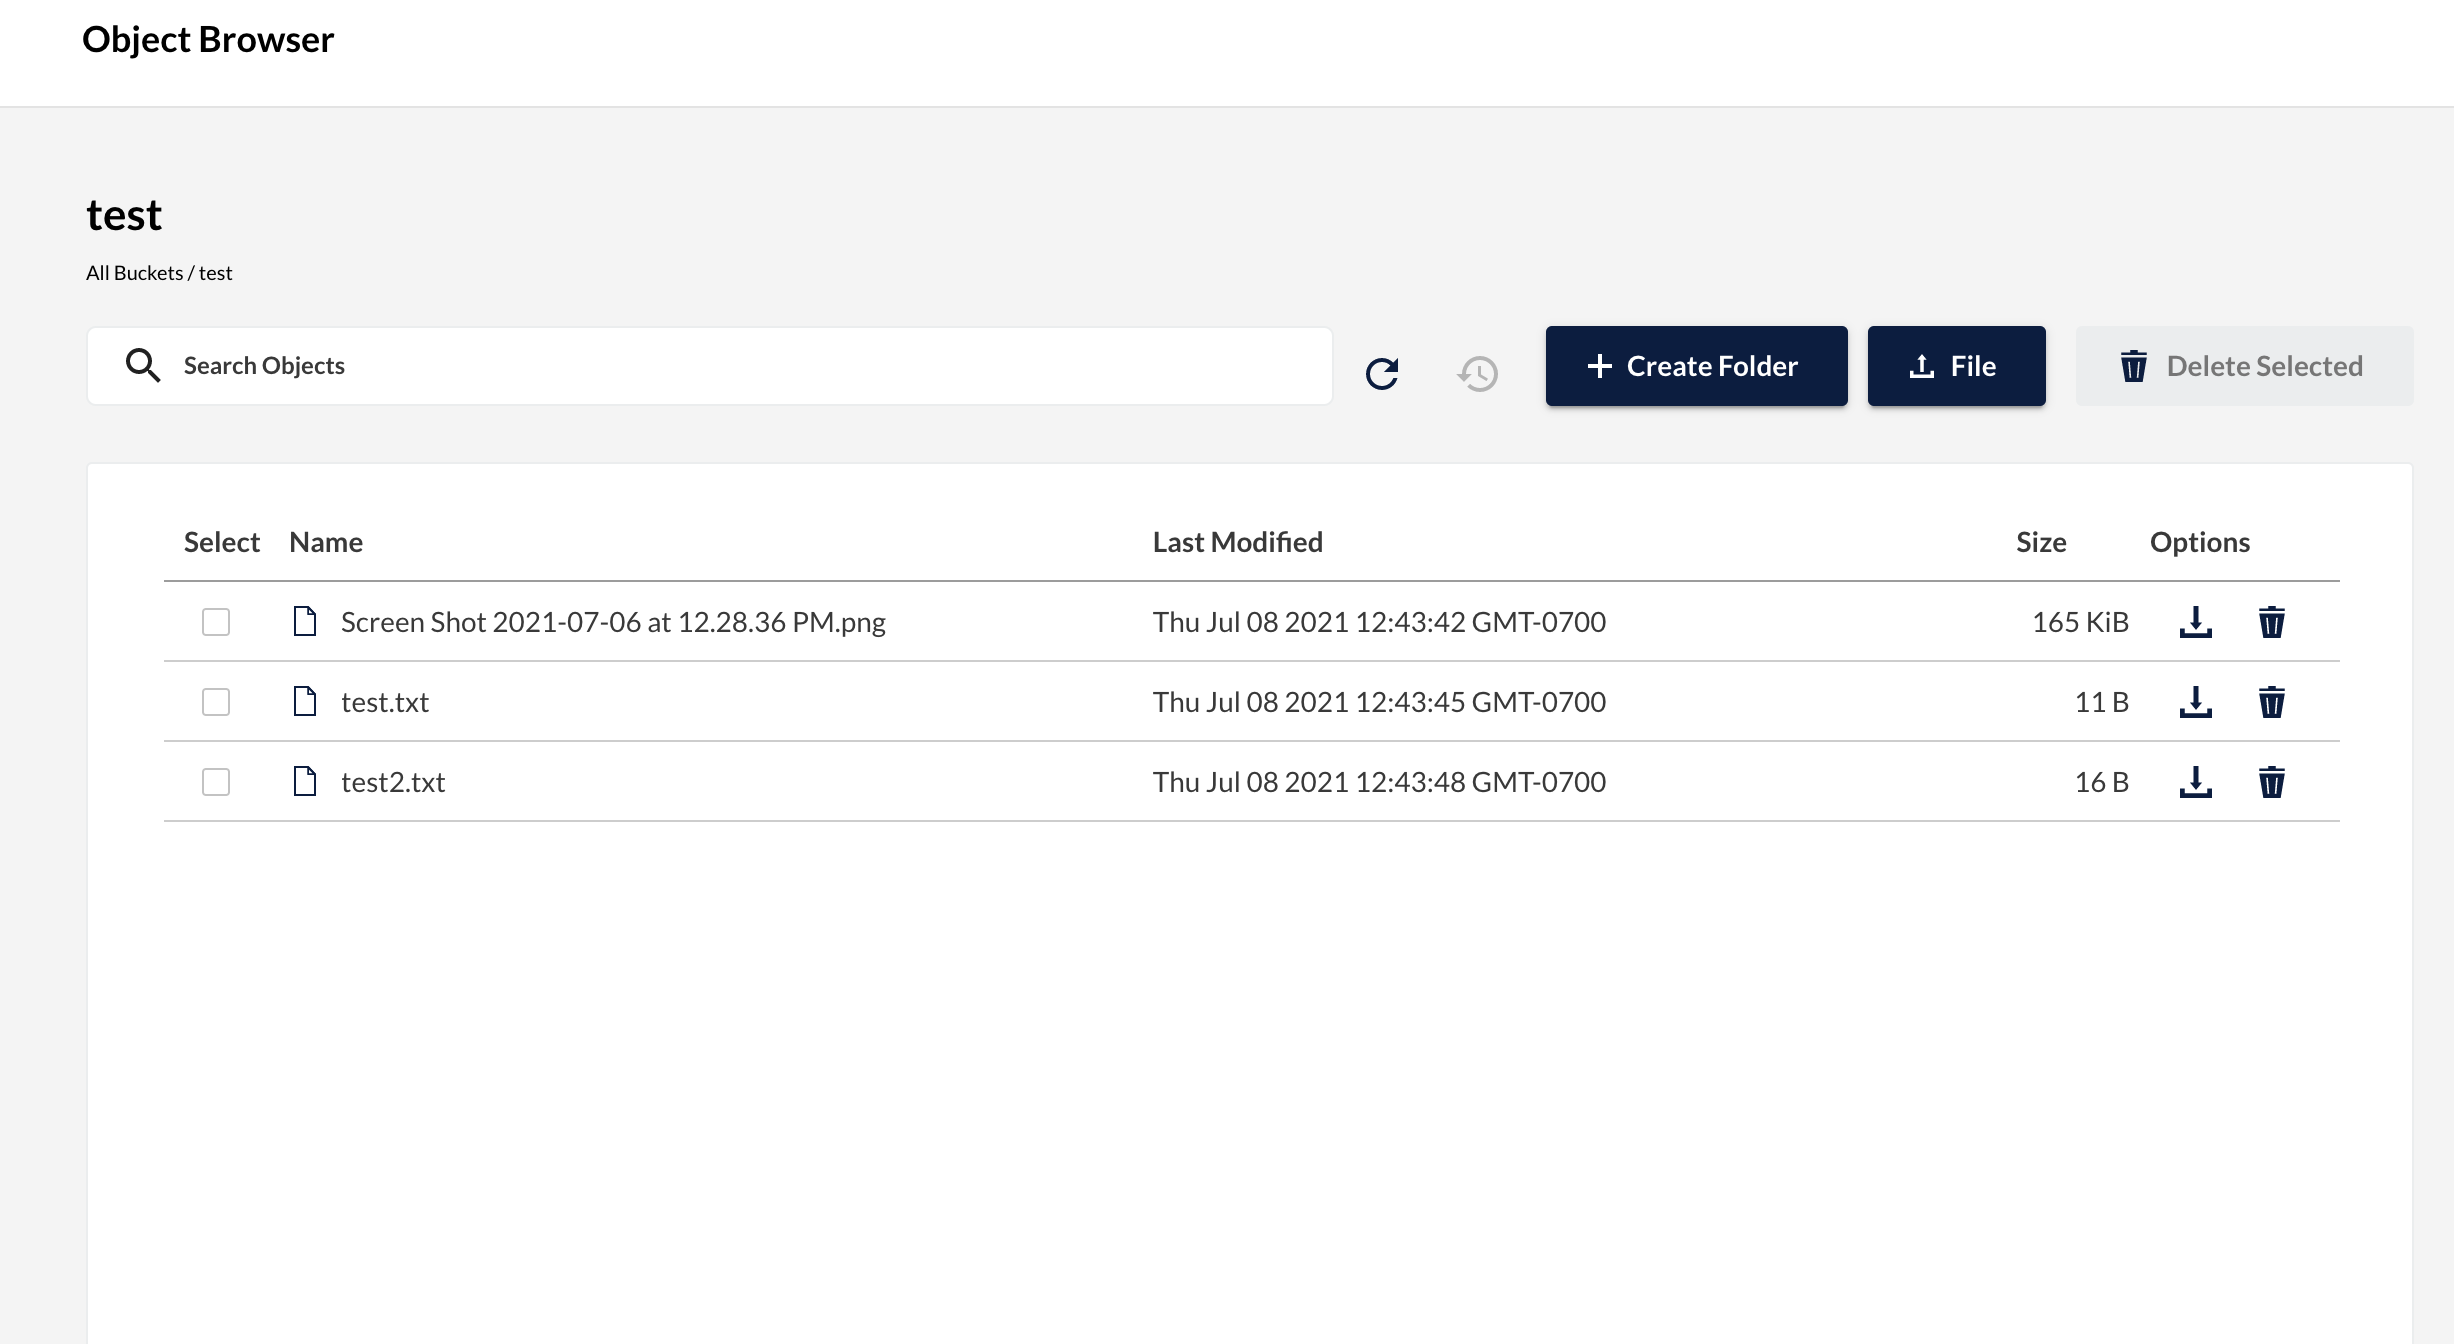Viewport: 2454px width, 1344px height.
Task: Open the test2.txt object name
Action: 393,782
